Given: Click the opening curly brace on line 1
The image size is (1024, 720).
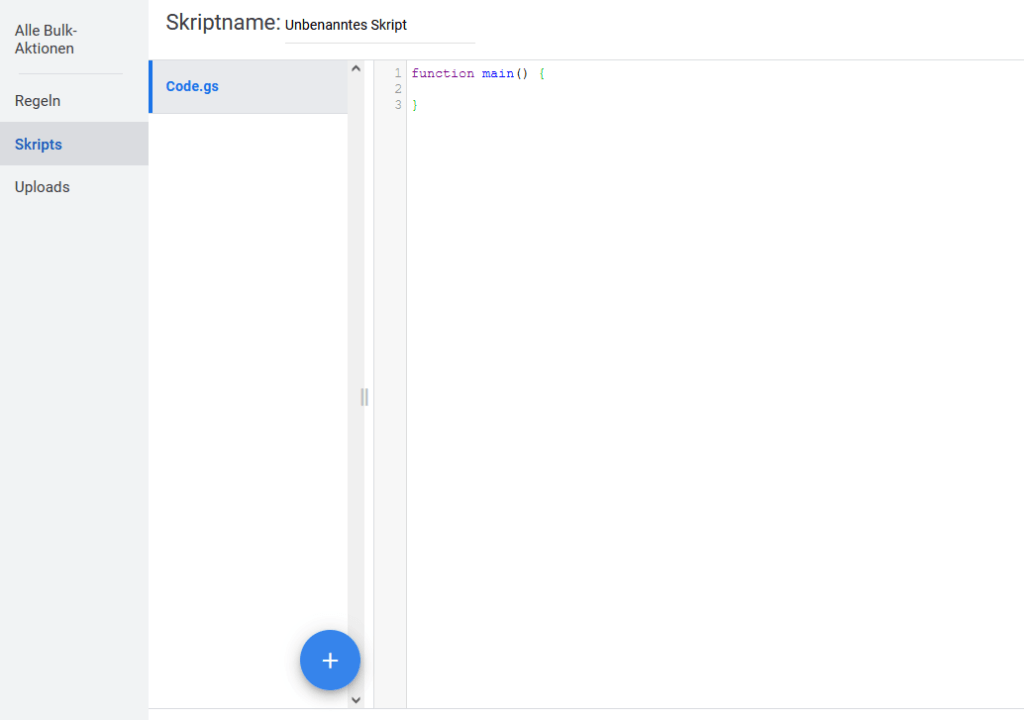Looking at the screenshot, I should tap(541, 74).
